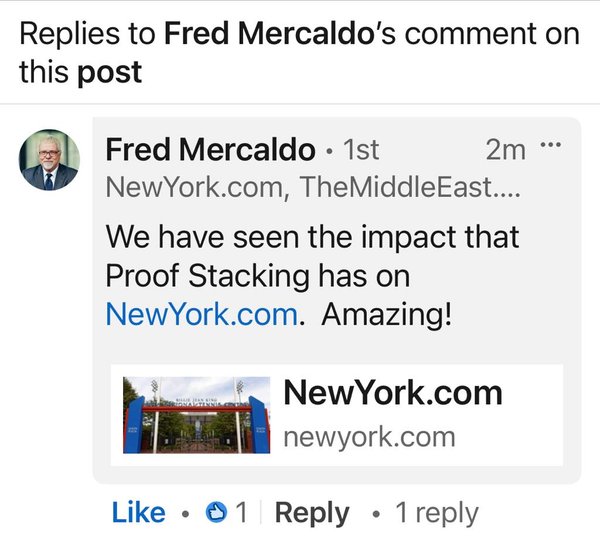Click the blue NewYork.com link in comment
Image resolution: width=600 pixels, height=549 pixels.
pyautogui.click(x=201, y=314)
